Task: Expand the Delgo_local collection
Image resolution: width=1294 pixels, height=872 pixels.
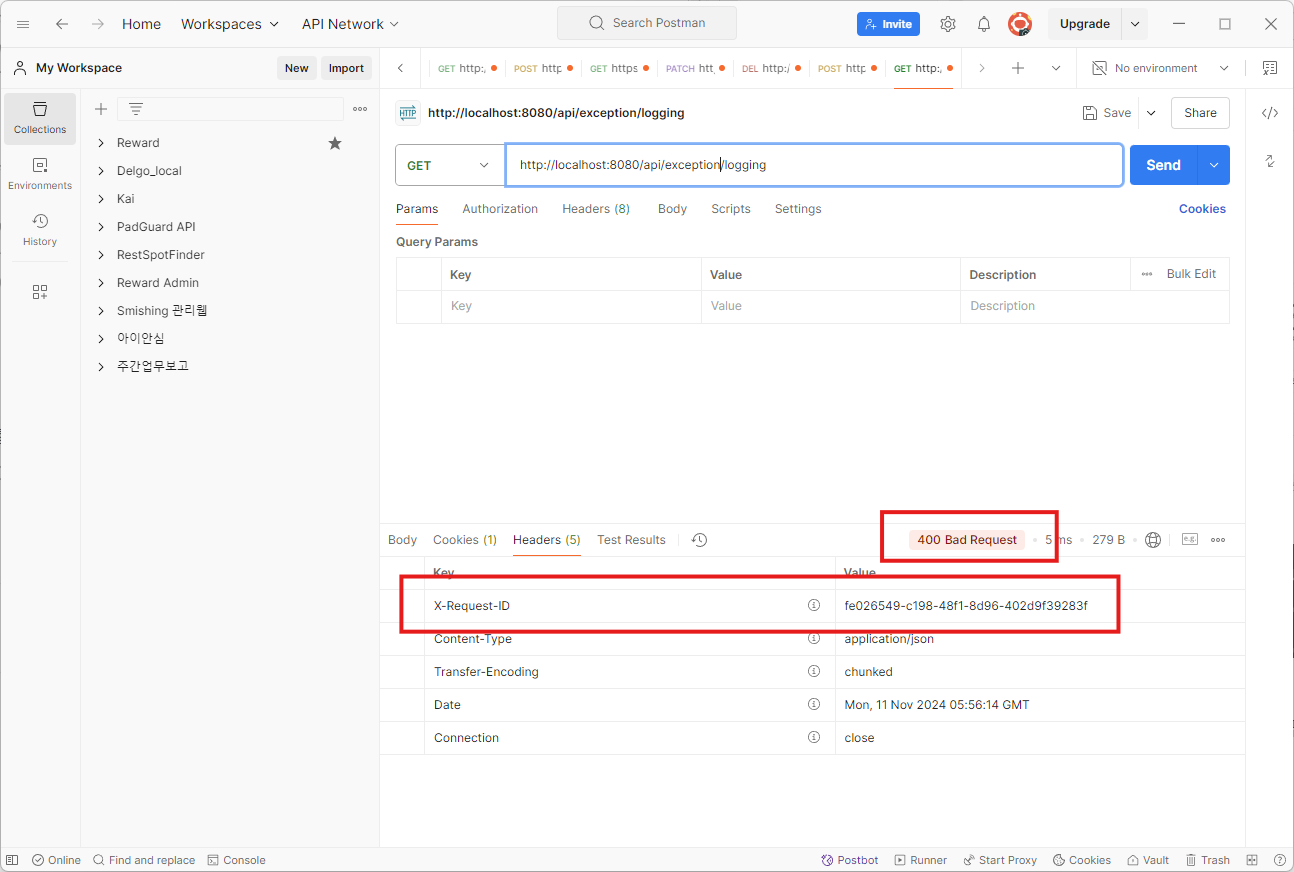Action: (x=100, y=171)
